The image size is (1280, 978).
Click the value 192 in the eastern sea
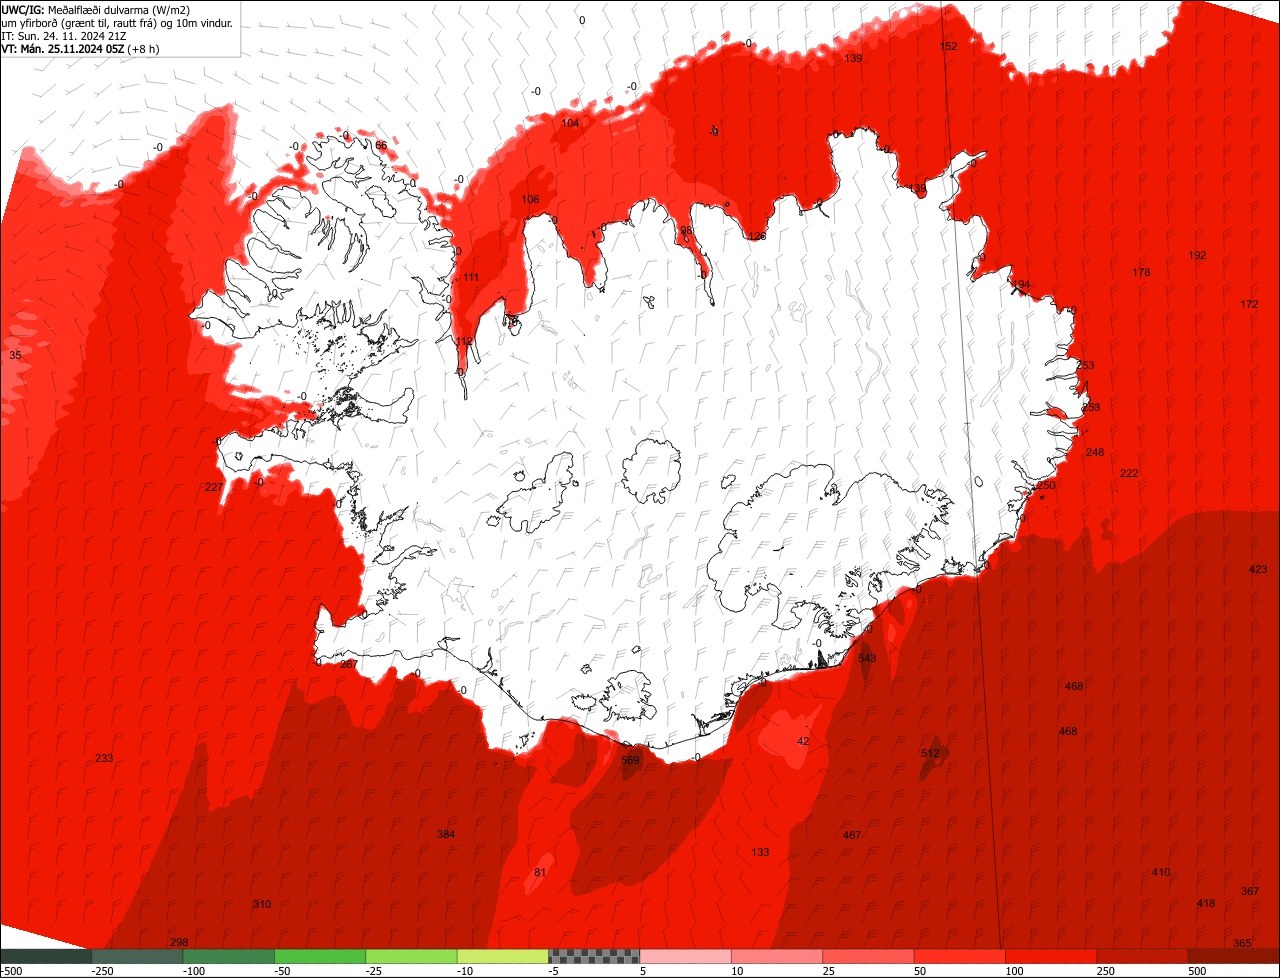(x=1197, y=255)
